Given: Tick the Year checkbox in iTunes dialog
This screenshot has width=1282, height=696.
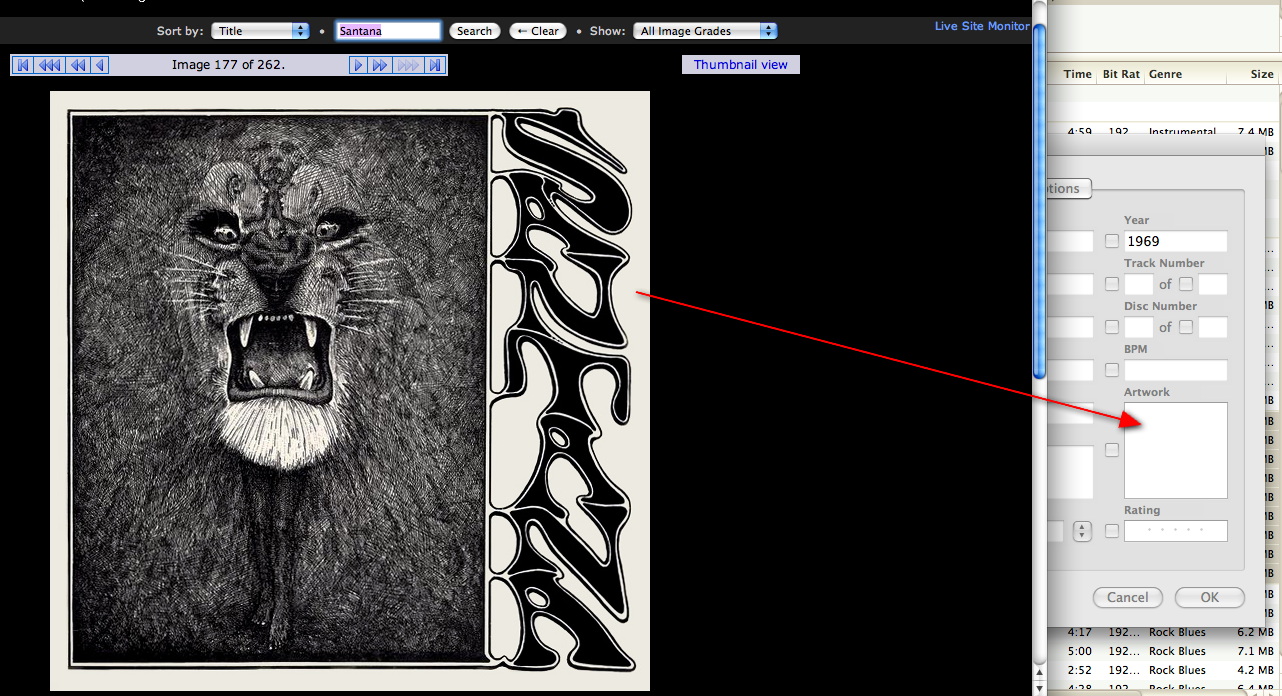Looking at the screenshot, I should pos(1112,241).
